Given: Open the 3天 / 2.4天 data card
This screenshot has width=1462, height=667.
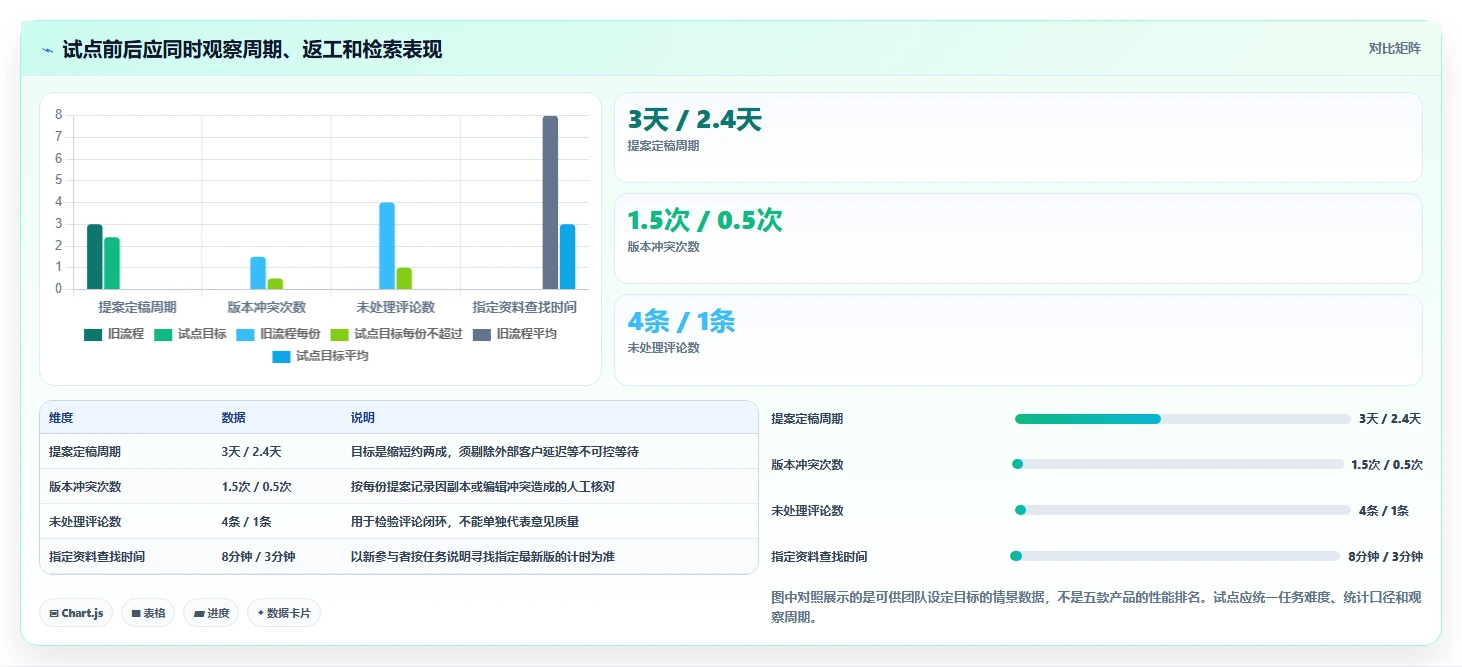Looking at the screenshot, I should tap(1018, 137).
